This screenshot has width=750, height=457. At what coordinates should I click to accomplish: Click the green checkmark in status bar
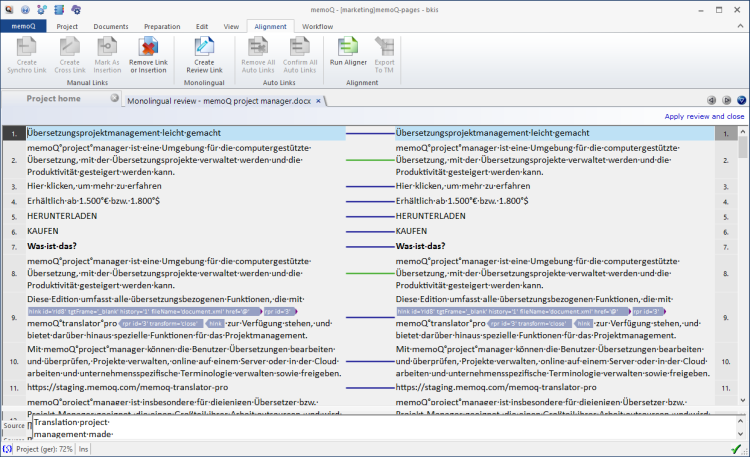pyautogui.click(x=736, y=450)
